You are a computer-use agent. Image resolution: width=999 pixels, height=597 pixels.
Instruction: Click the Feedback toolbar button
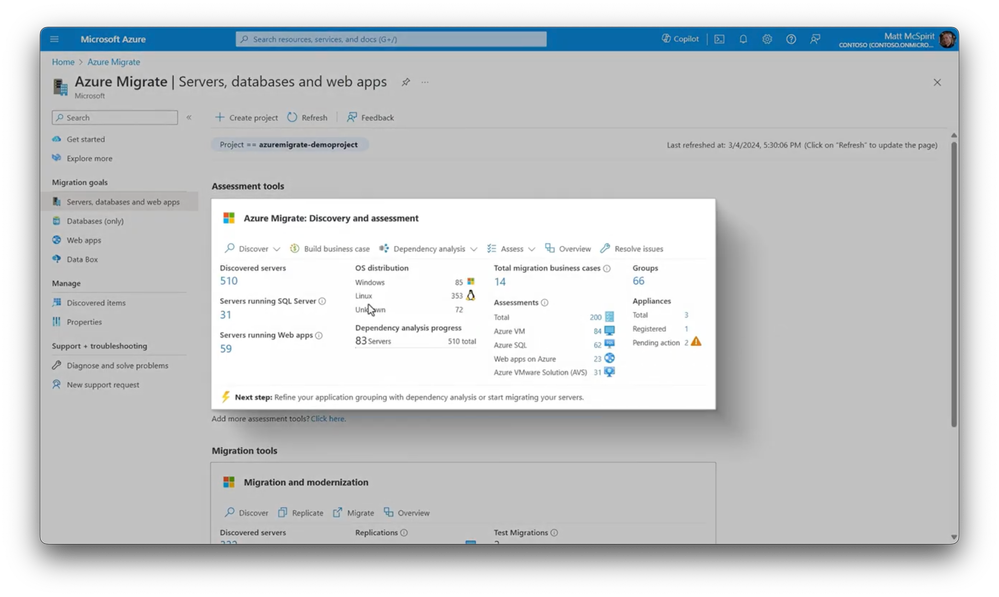point(370,117)
